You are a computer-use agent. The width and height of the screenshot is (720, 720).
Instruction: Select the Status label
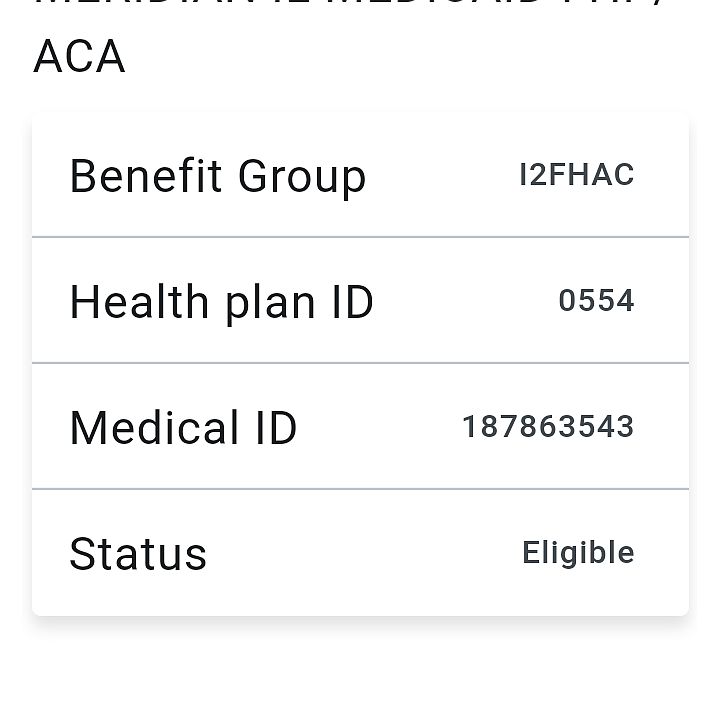pyautogui.click(x=138, y=554)
